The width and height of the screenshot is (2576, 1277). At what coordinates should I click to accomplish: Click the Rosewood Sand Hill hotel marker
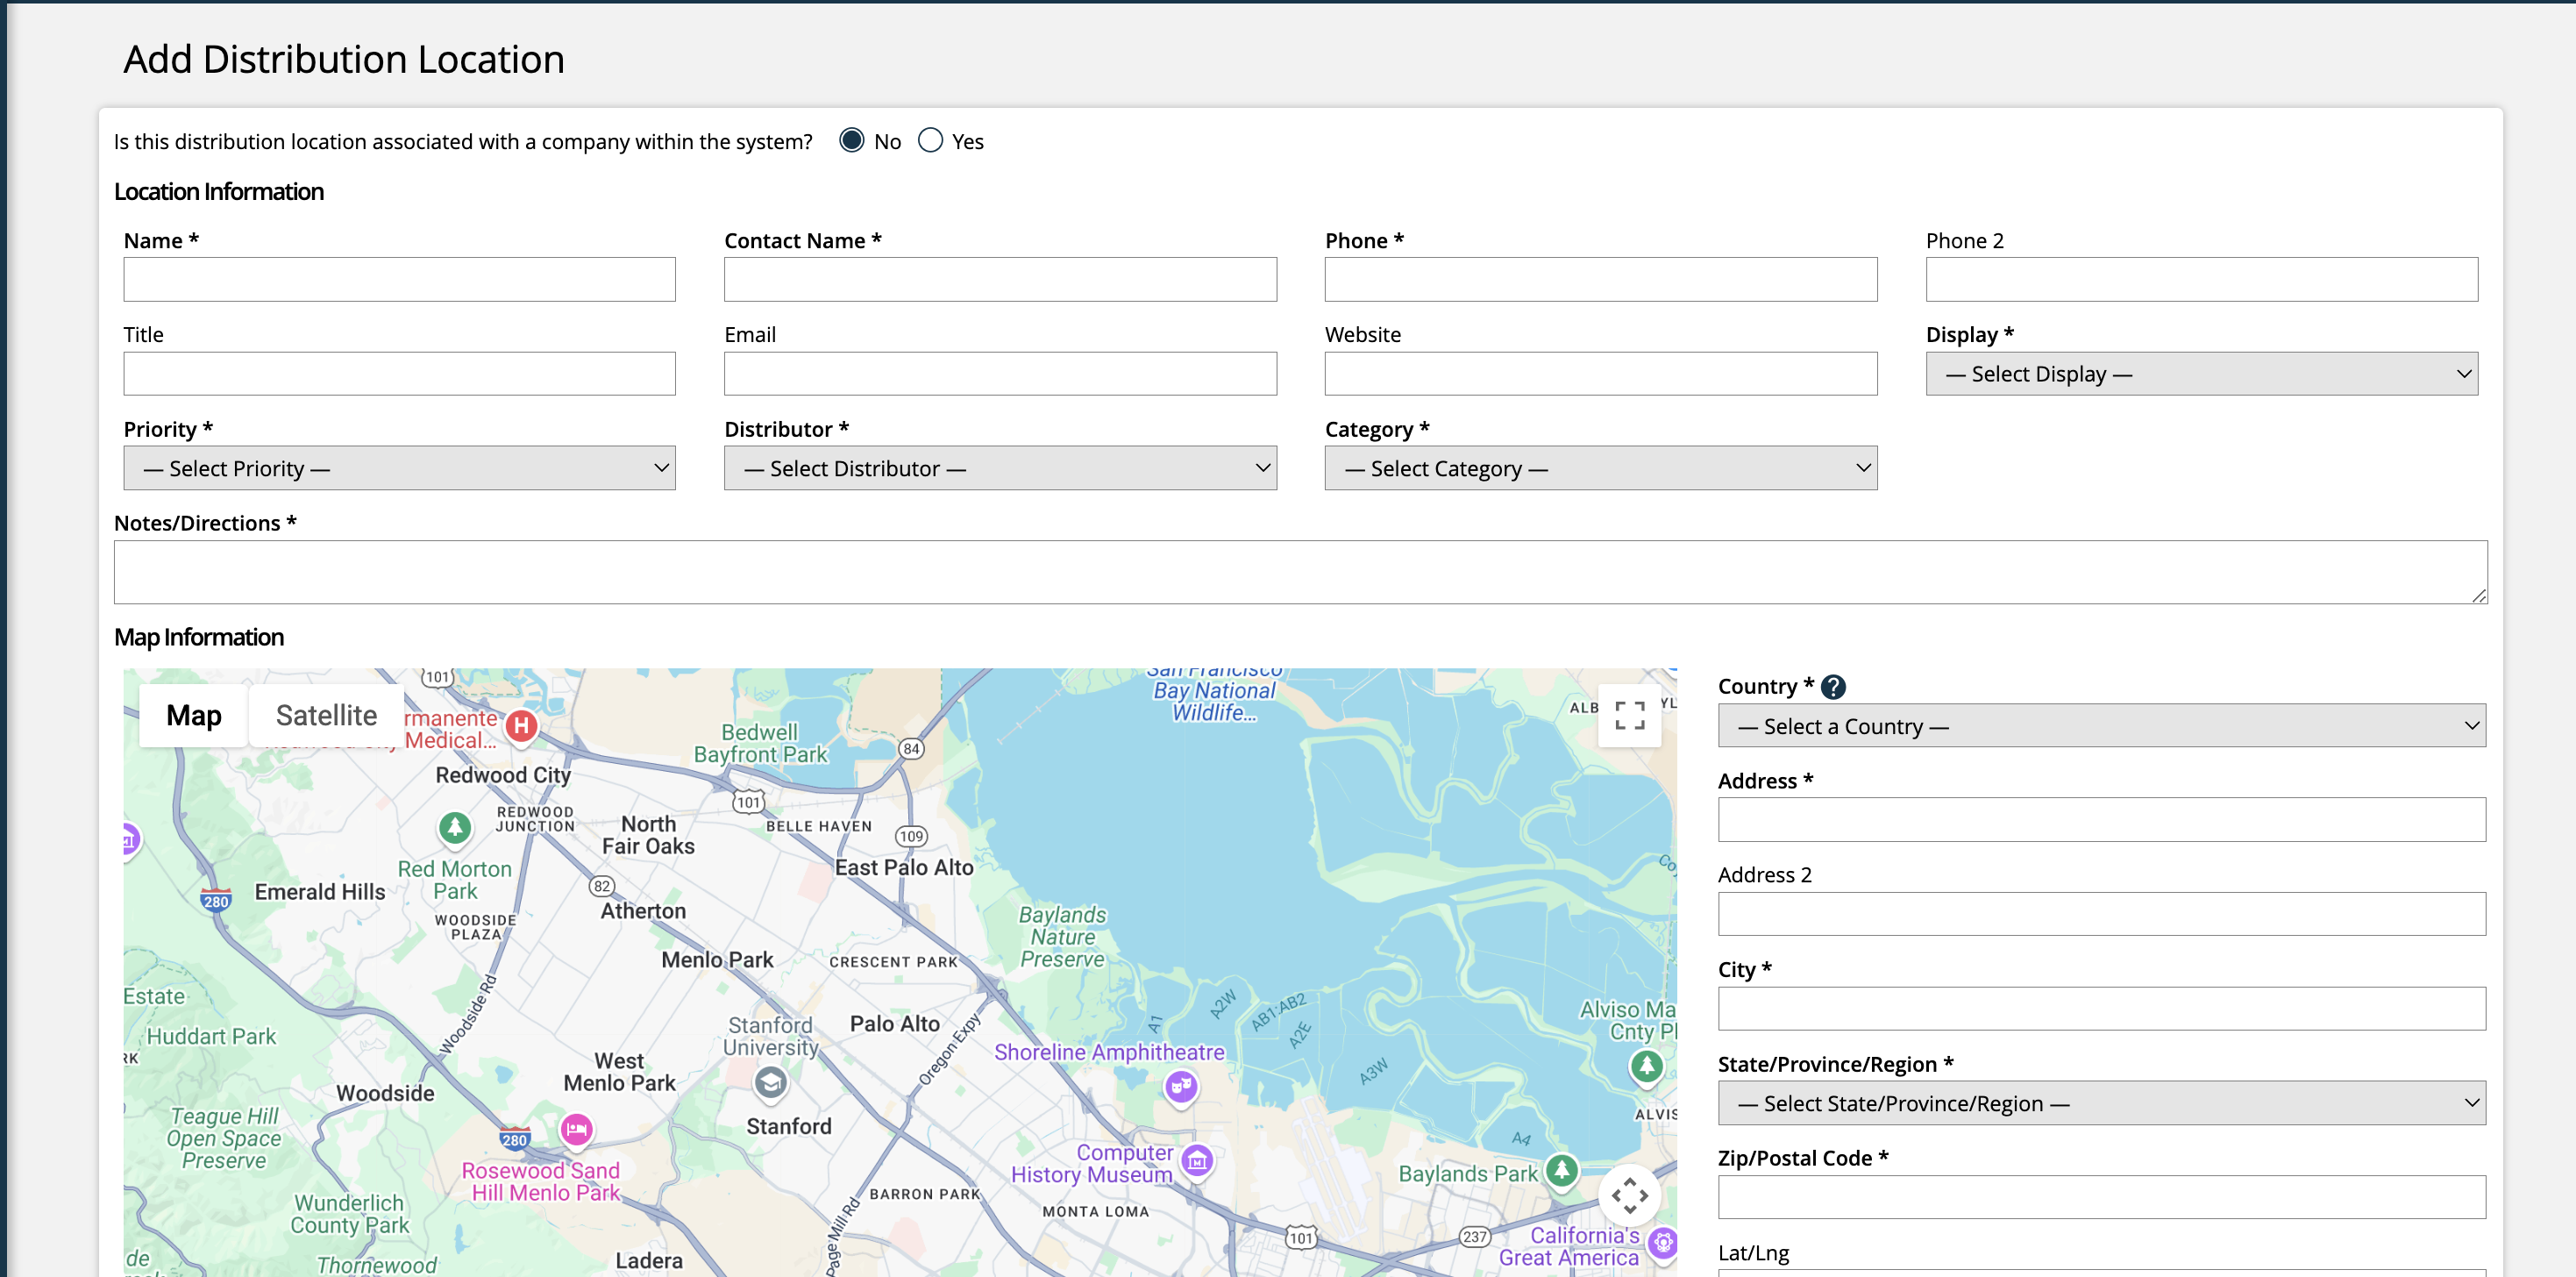click(x=576, y=1130)
